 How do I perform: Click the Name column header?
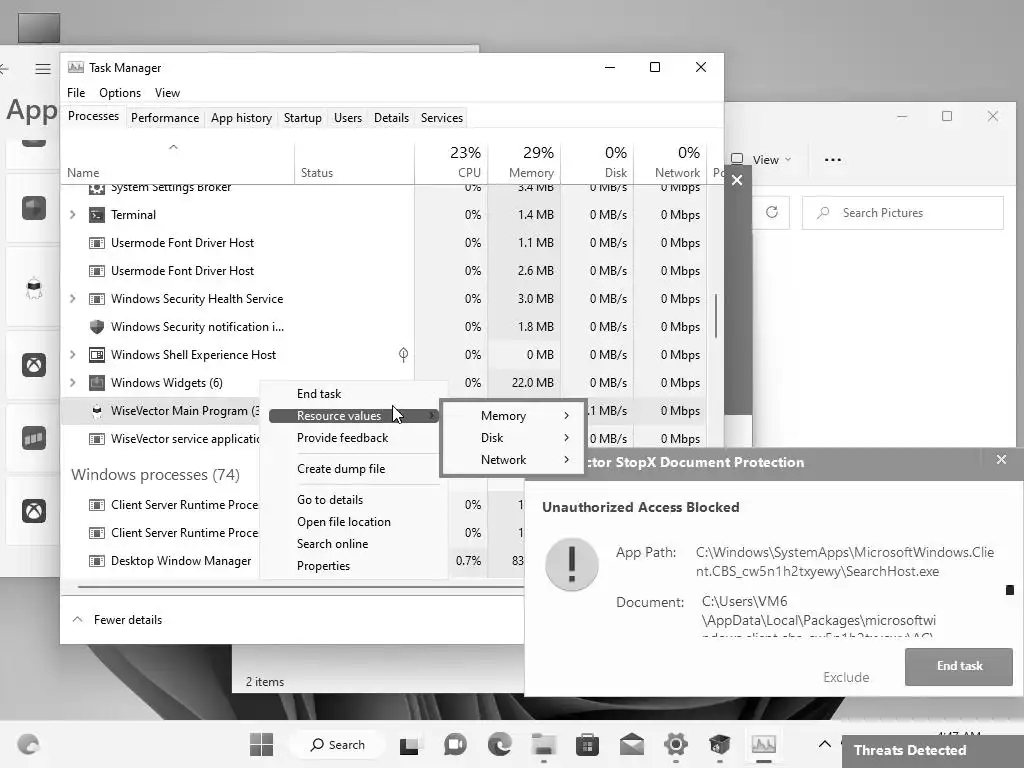(177, 161)
